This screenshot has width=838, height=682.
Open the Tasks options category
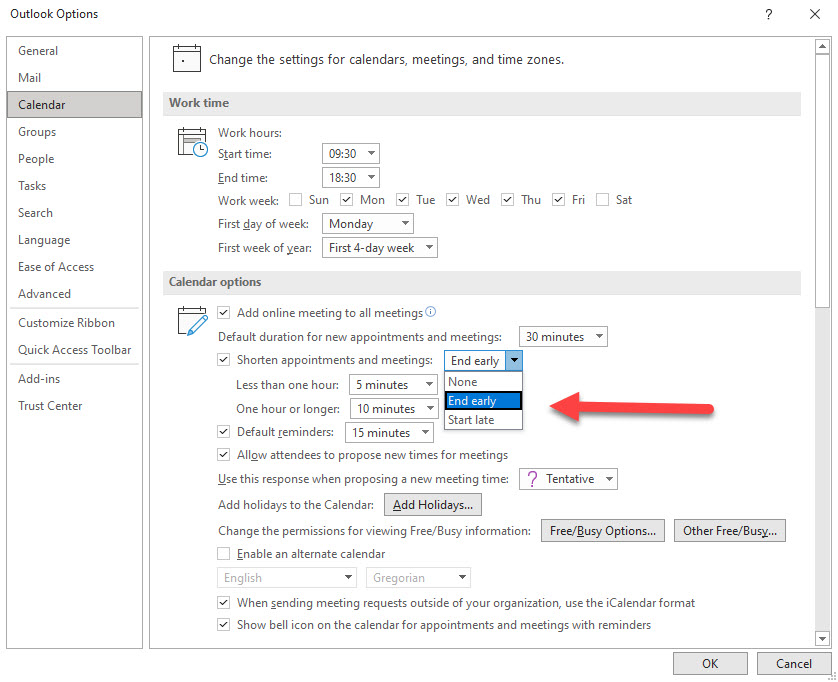pos(74,186)
